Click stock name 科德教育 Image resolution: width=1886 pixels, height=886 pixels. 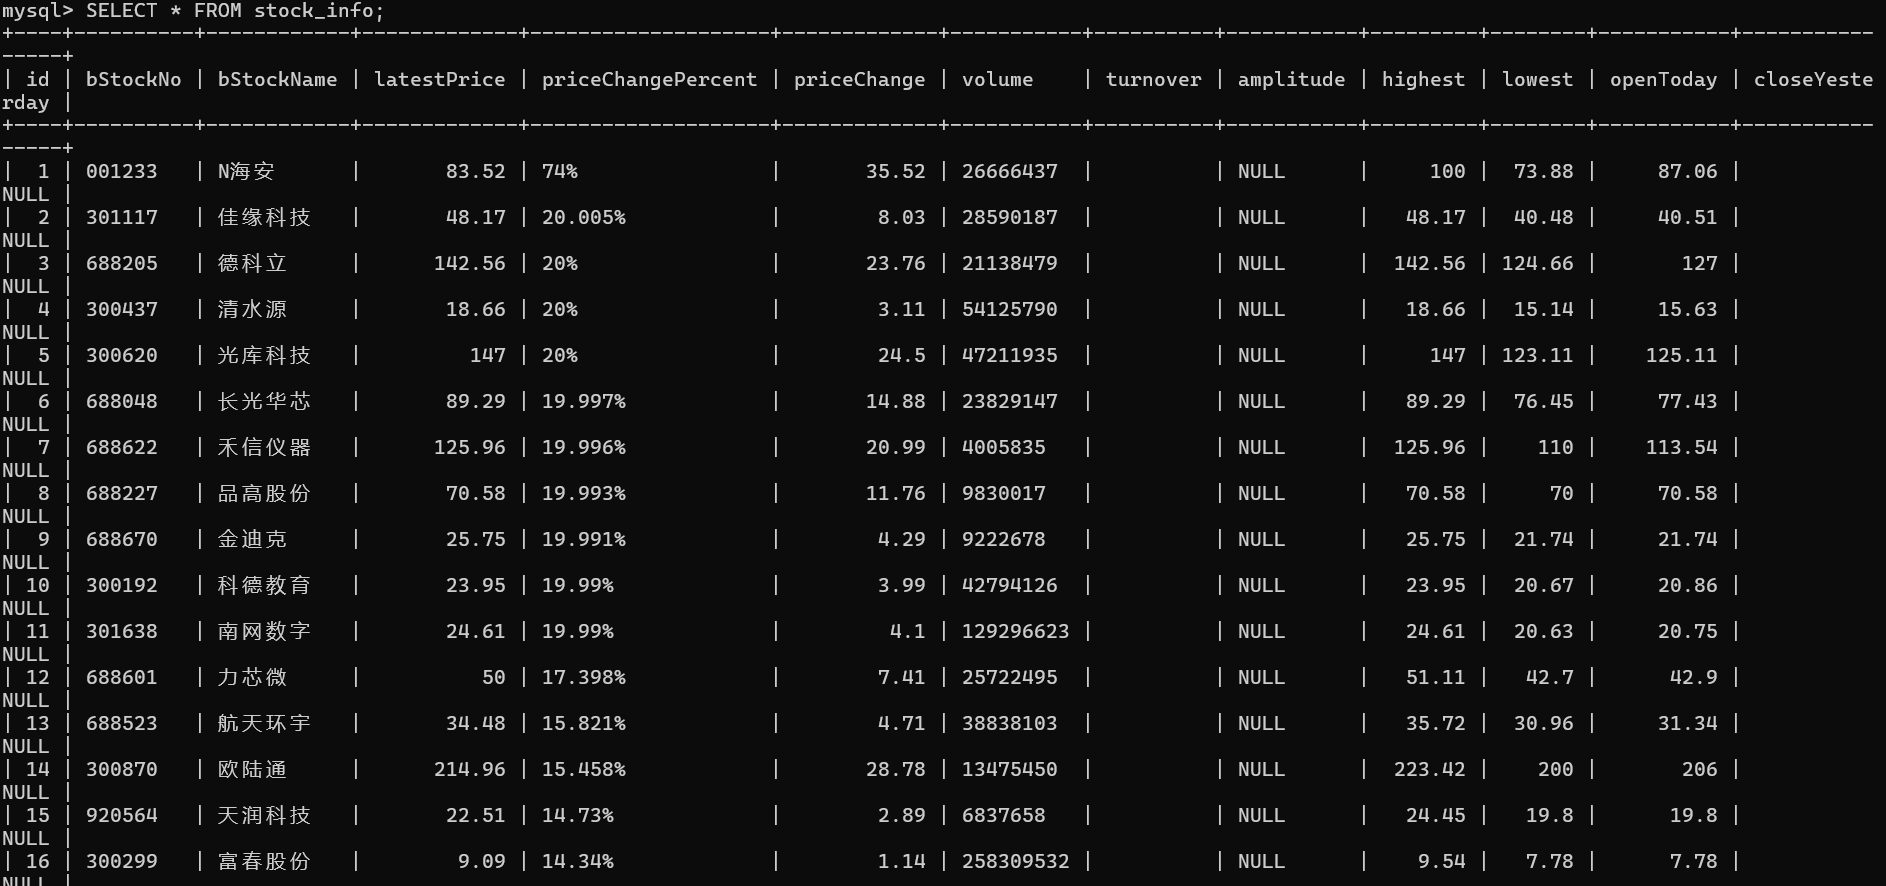[x=264, y=585]
